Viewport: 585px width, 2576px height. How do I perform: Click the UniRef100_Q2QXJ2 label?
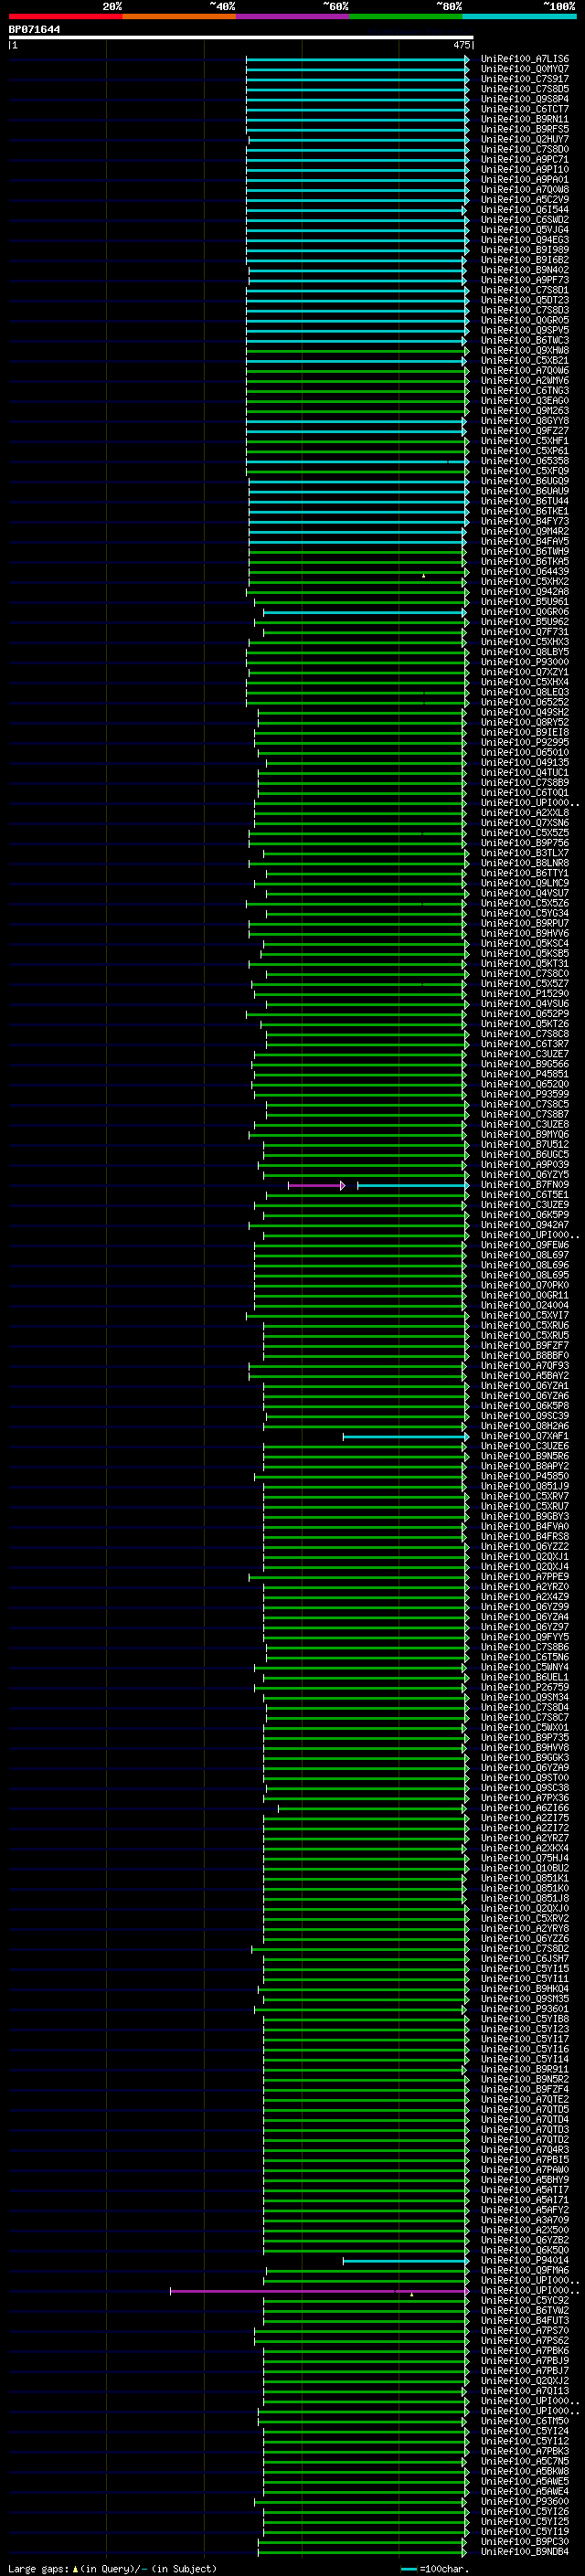click(524, 2381)
